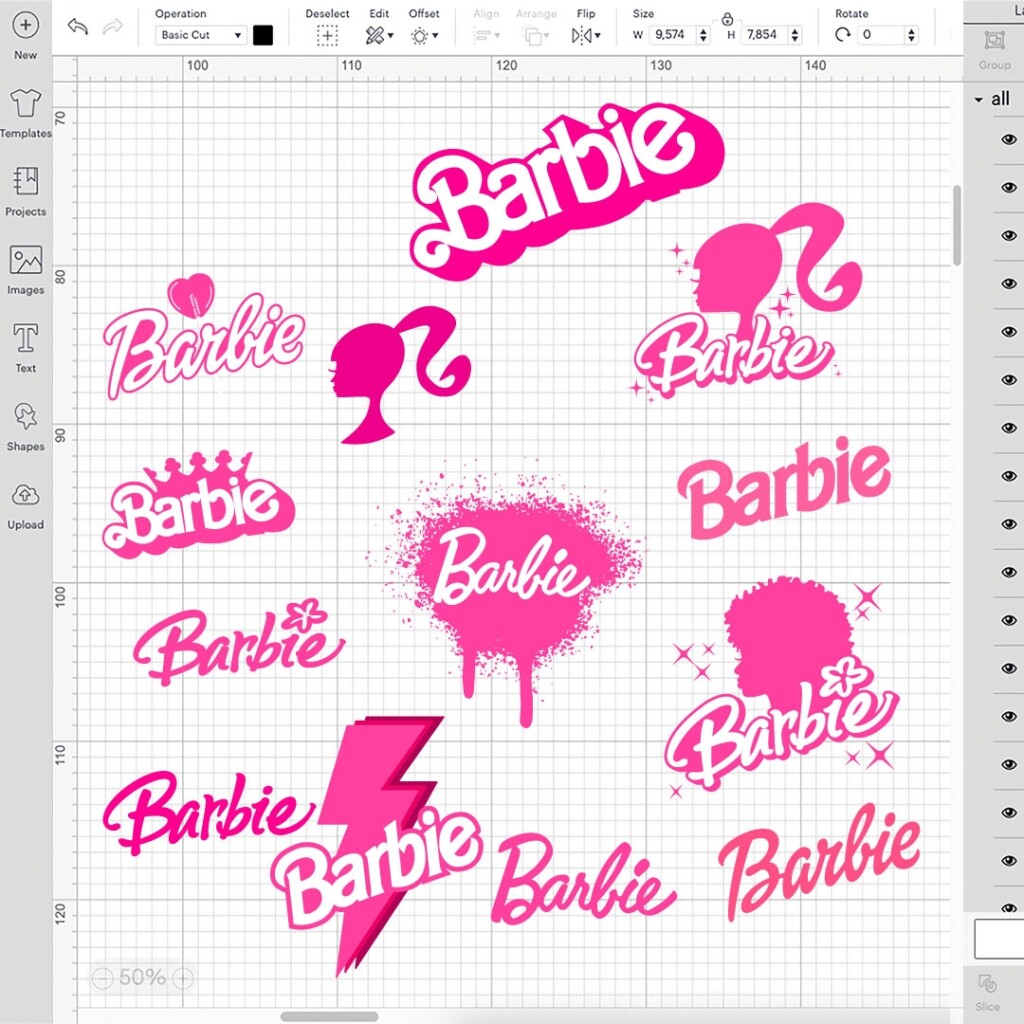
Task: Click the Width value stepper arrows
Action: (x=703, y=35)
